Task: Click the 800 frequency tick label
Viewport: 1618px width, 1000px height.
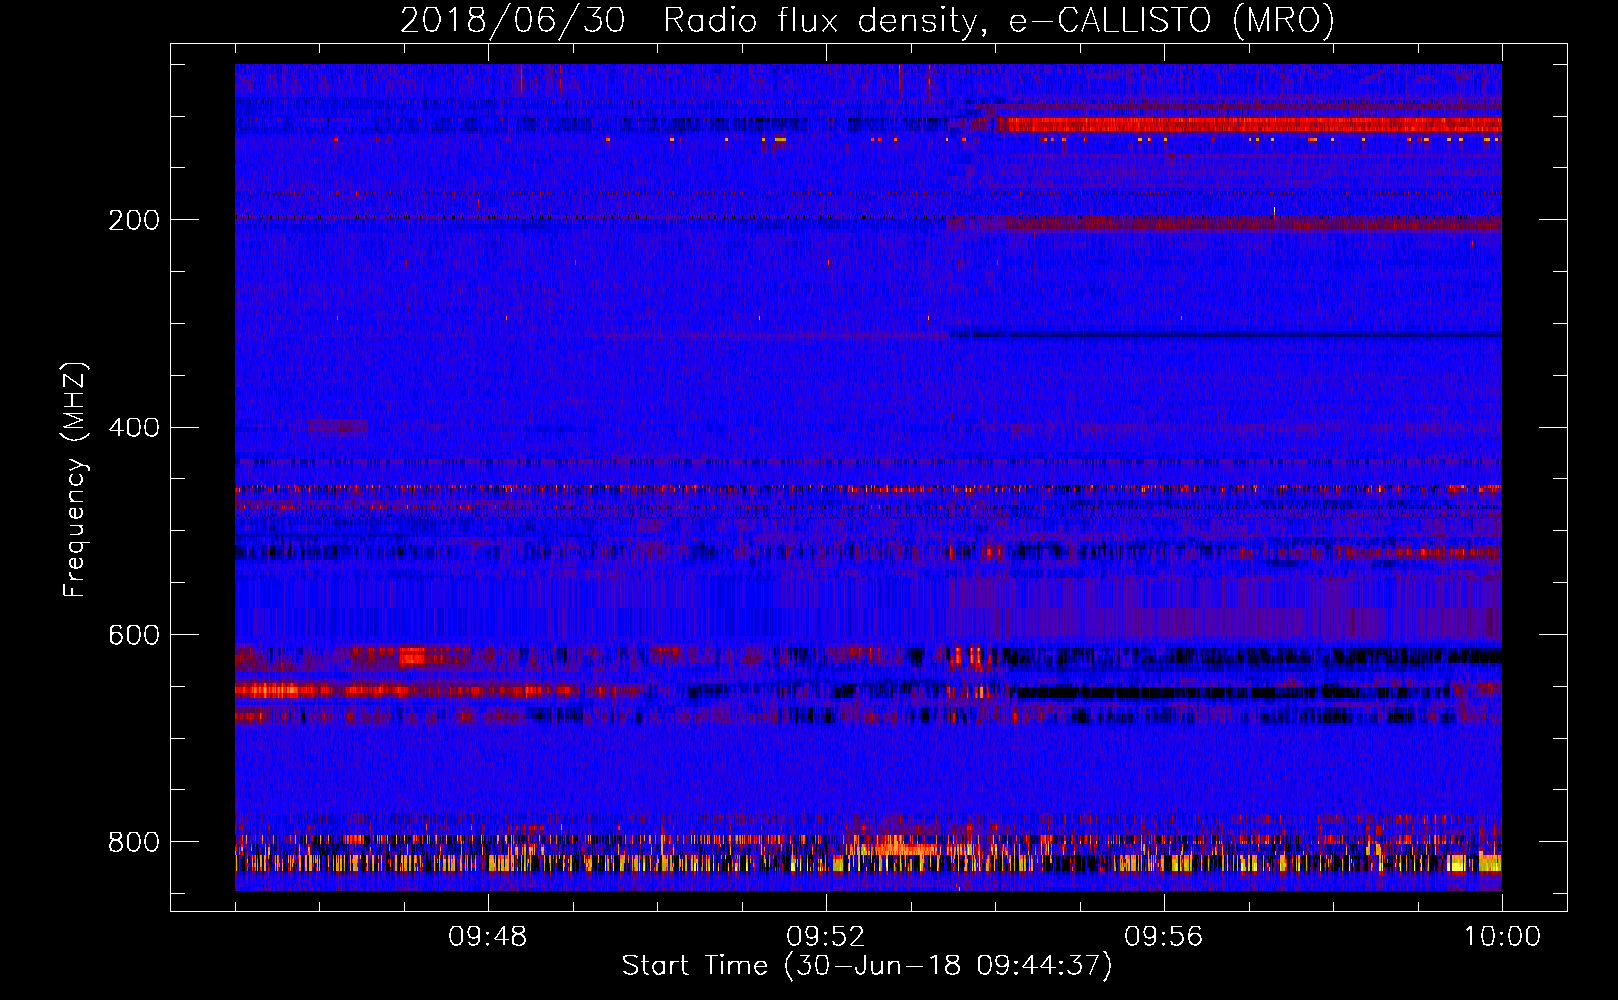Action: (134, 843)
